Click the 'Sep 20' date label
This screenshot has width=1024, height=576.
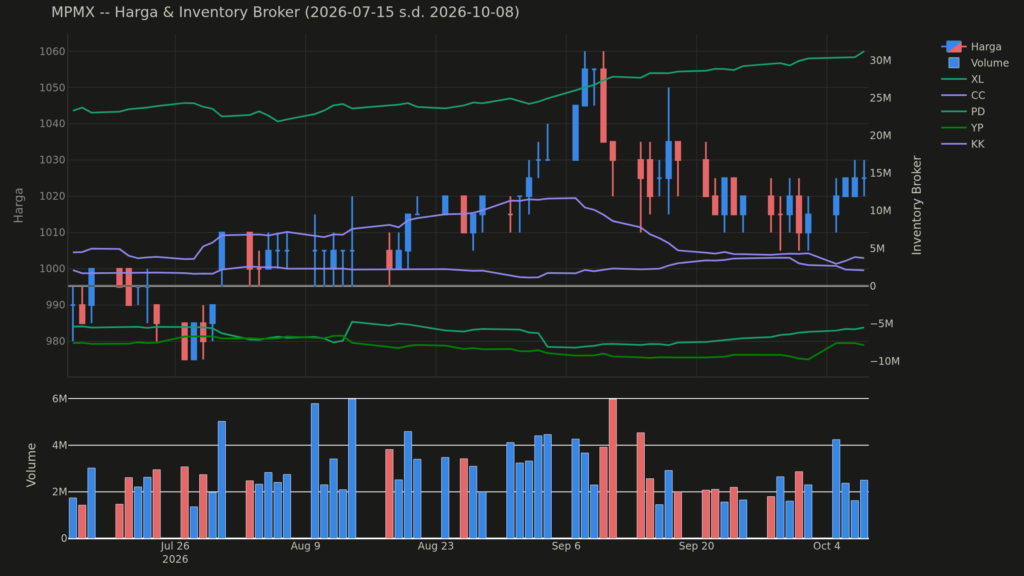[696, 546]
